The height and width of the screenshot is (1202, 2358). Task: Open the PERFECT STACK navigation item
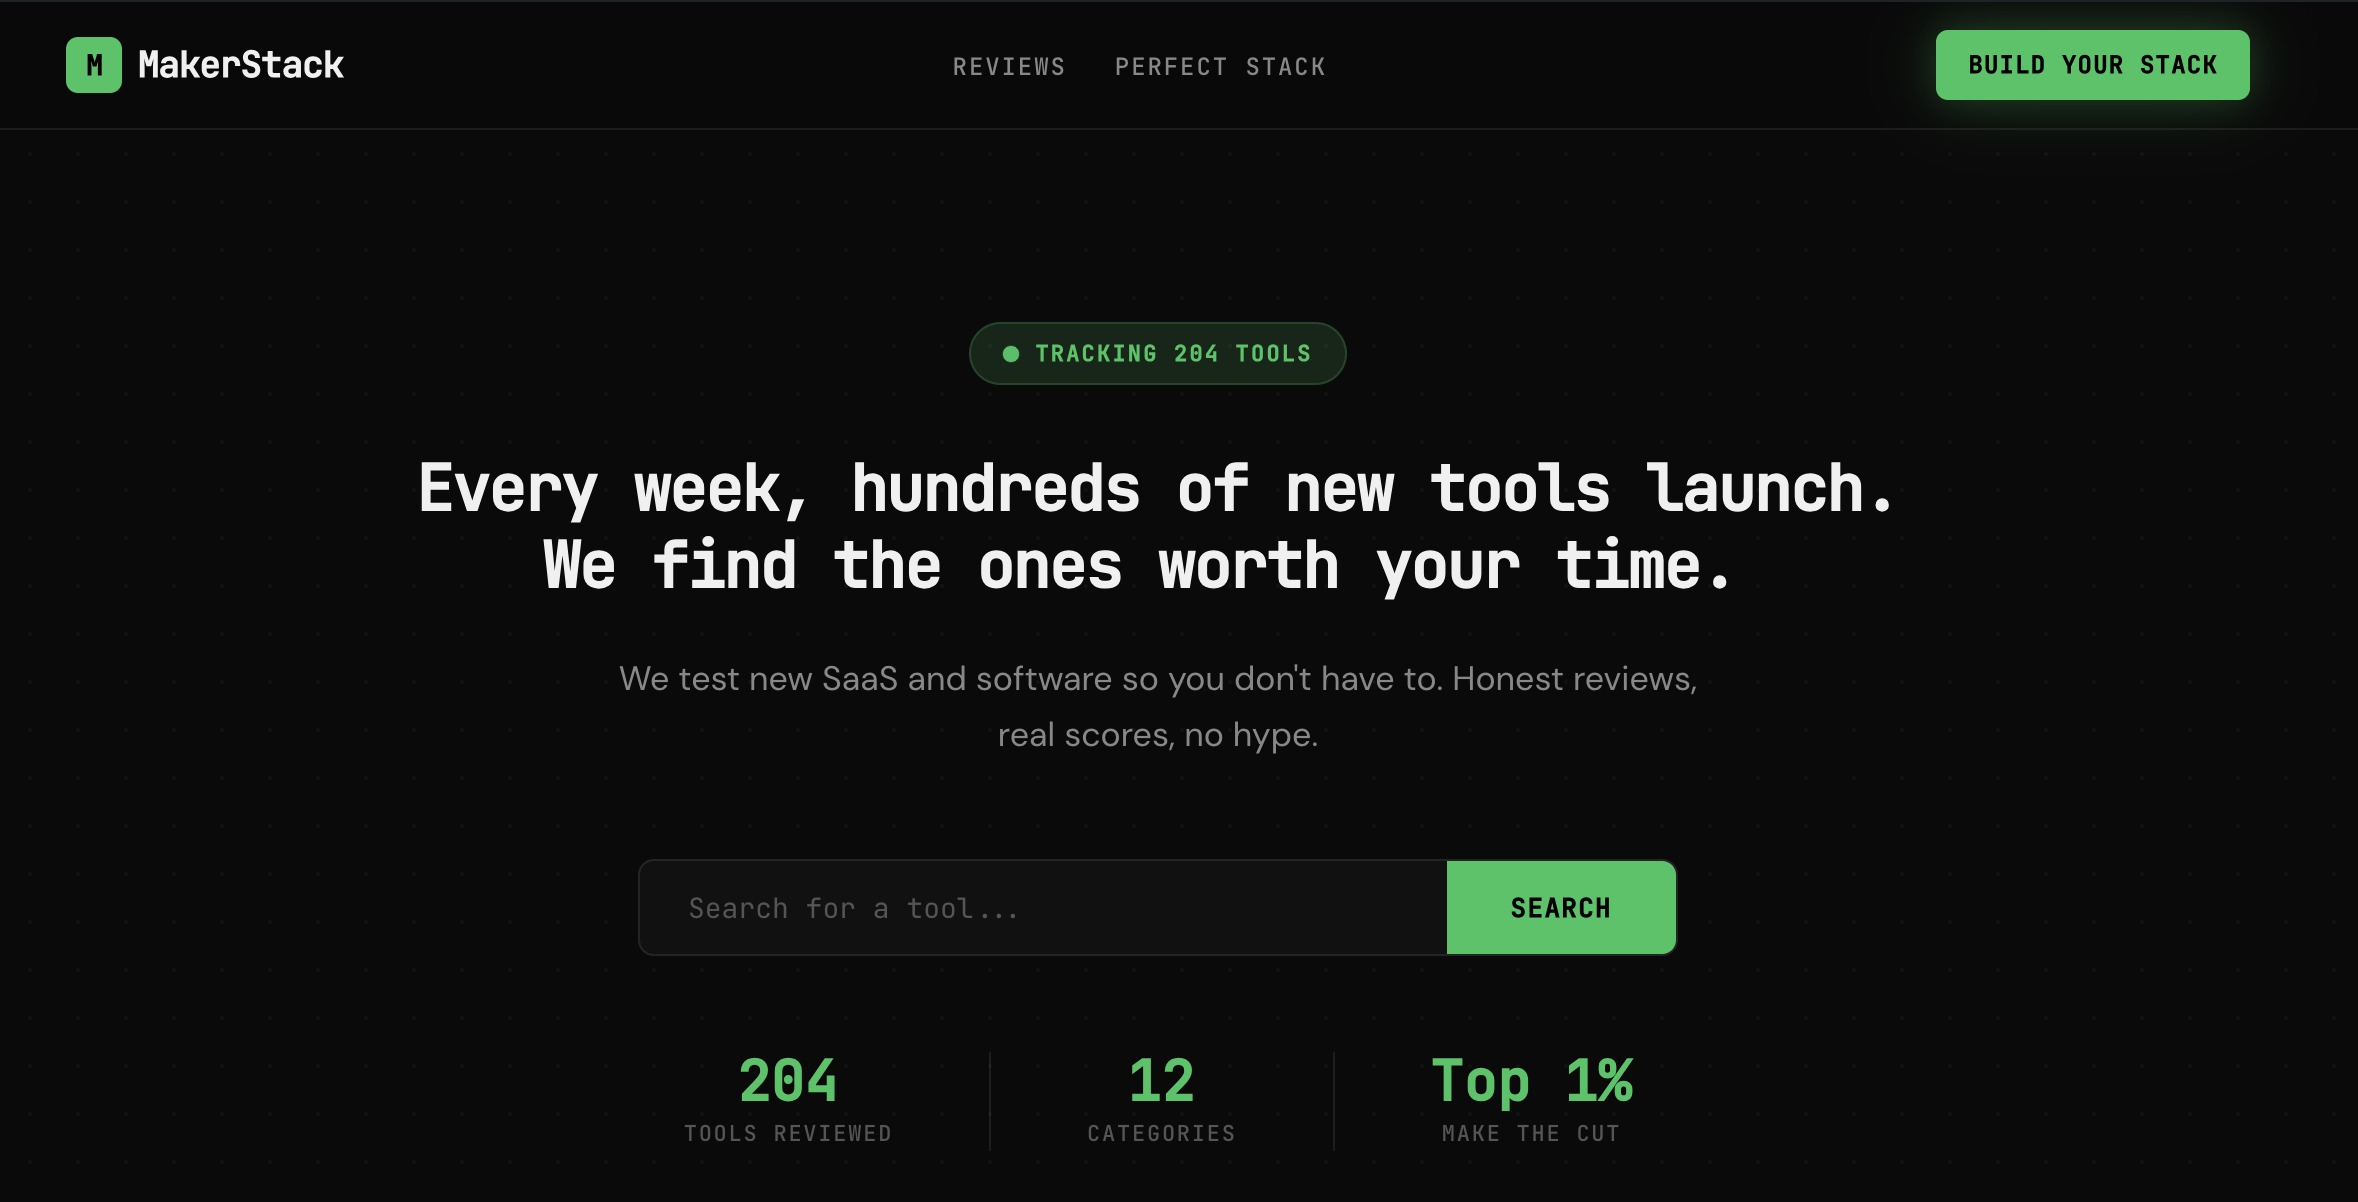tap(1221, 66)
